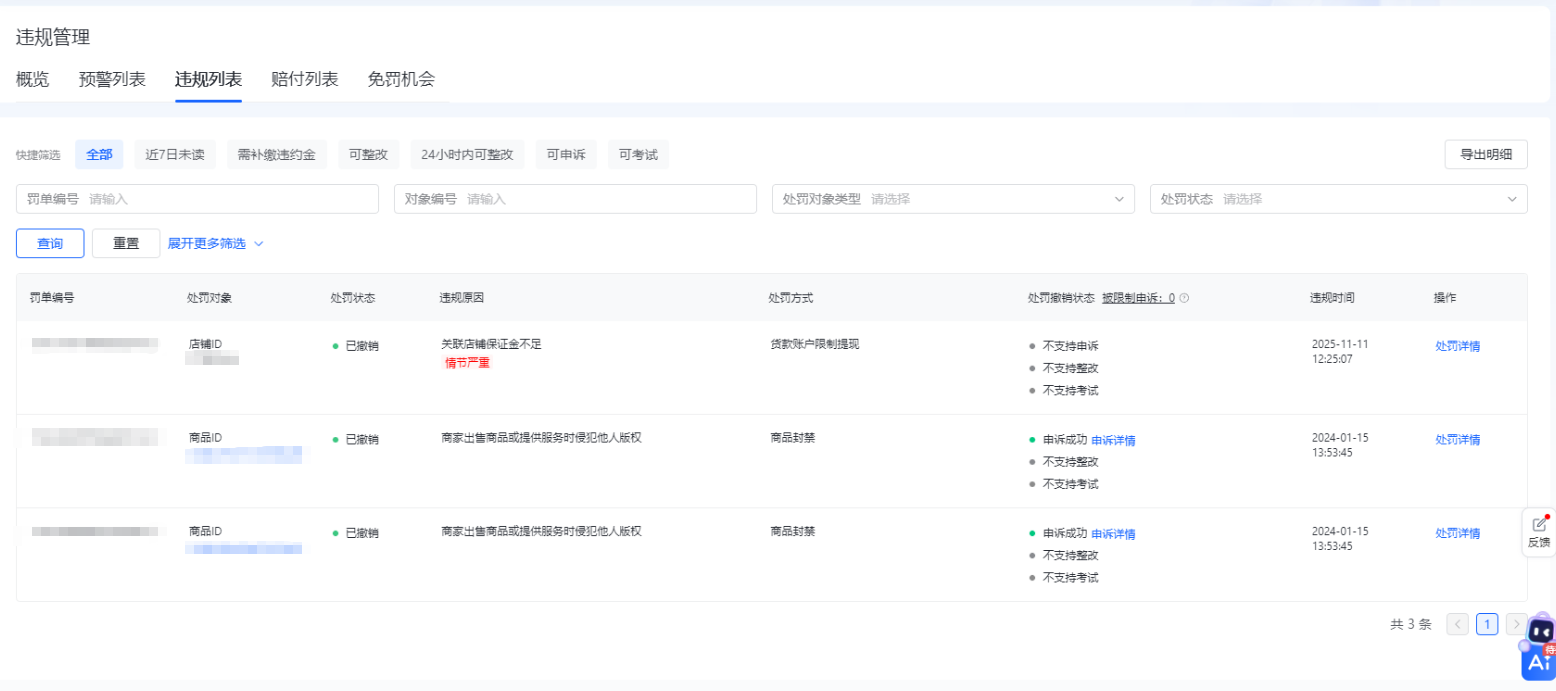The width and height of the screenshot is (1556, 691).
Task: Click the 反馈 feedback edit icon
Action: point(1539,525)
